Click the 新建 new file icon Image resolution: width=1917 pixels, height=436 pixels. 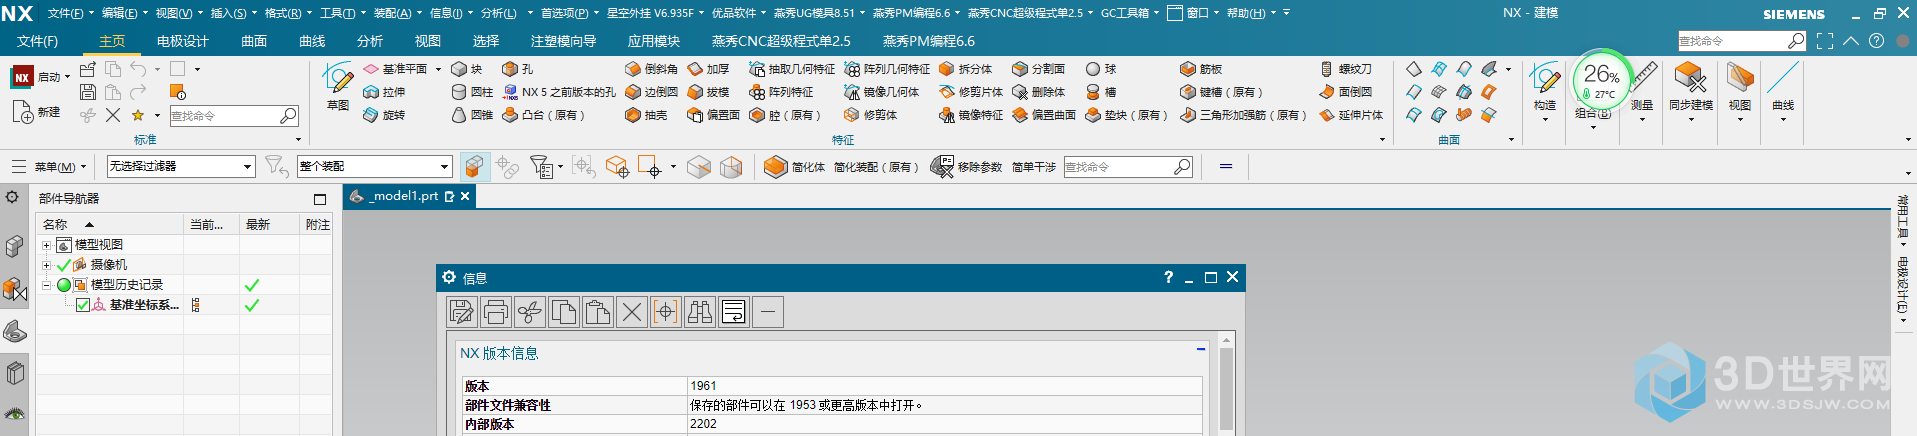click(x=37, y=112)
